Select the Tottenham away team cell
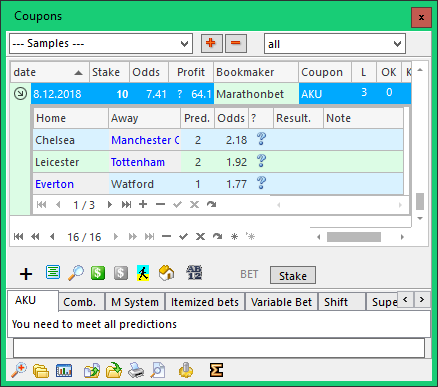This screenshot has width=438, height=387. point(145,162)
